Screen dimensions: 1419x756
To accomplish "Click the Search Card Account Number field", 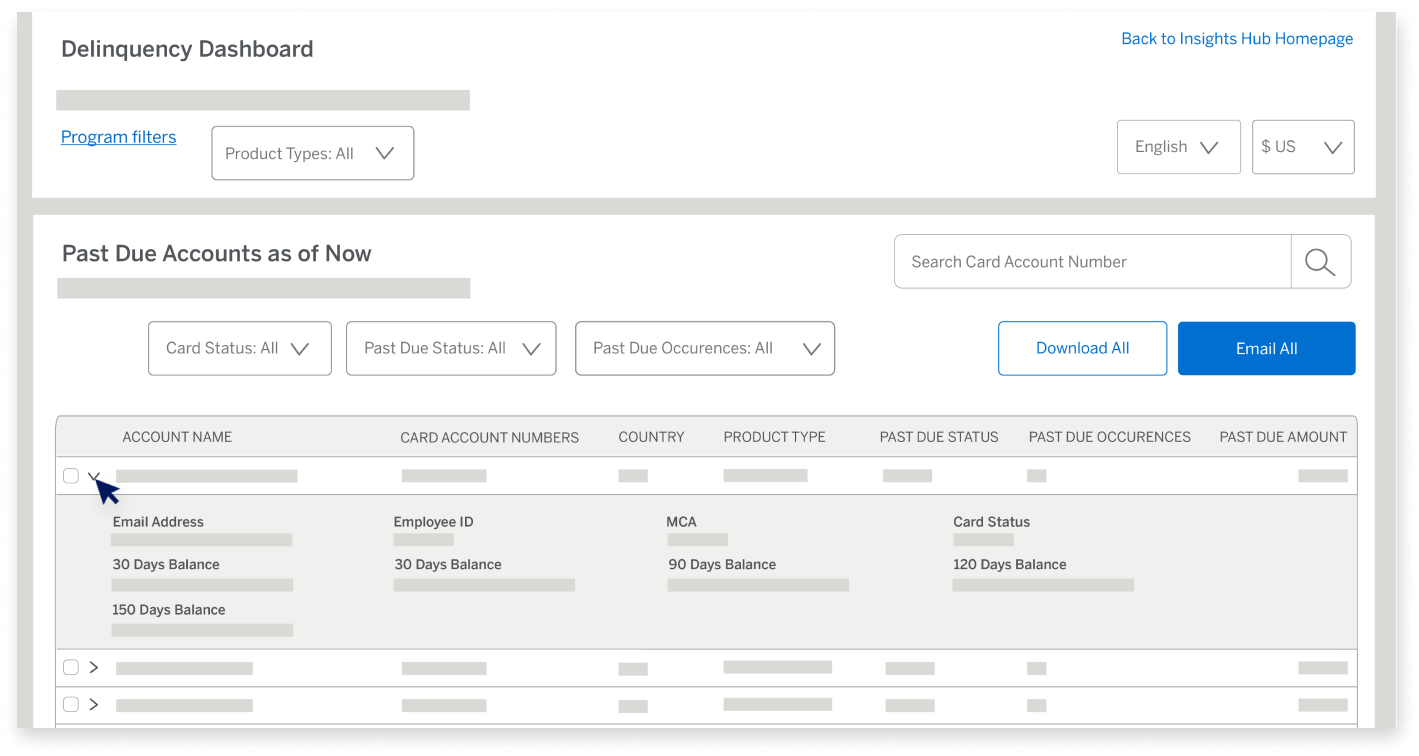I will point(1090,261).
